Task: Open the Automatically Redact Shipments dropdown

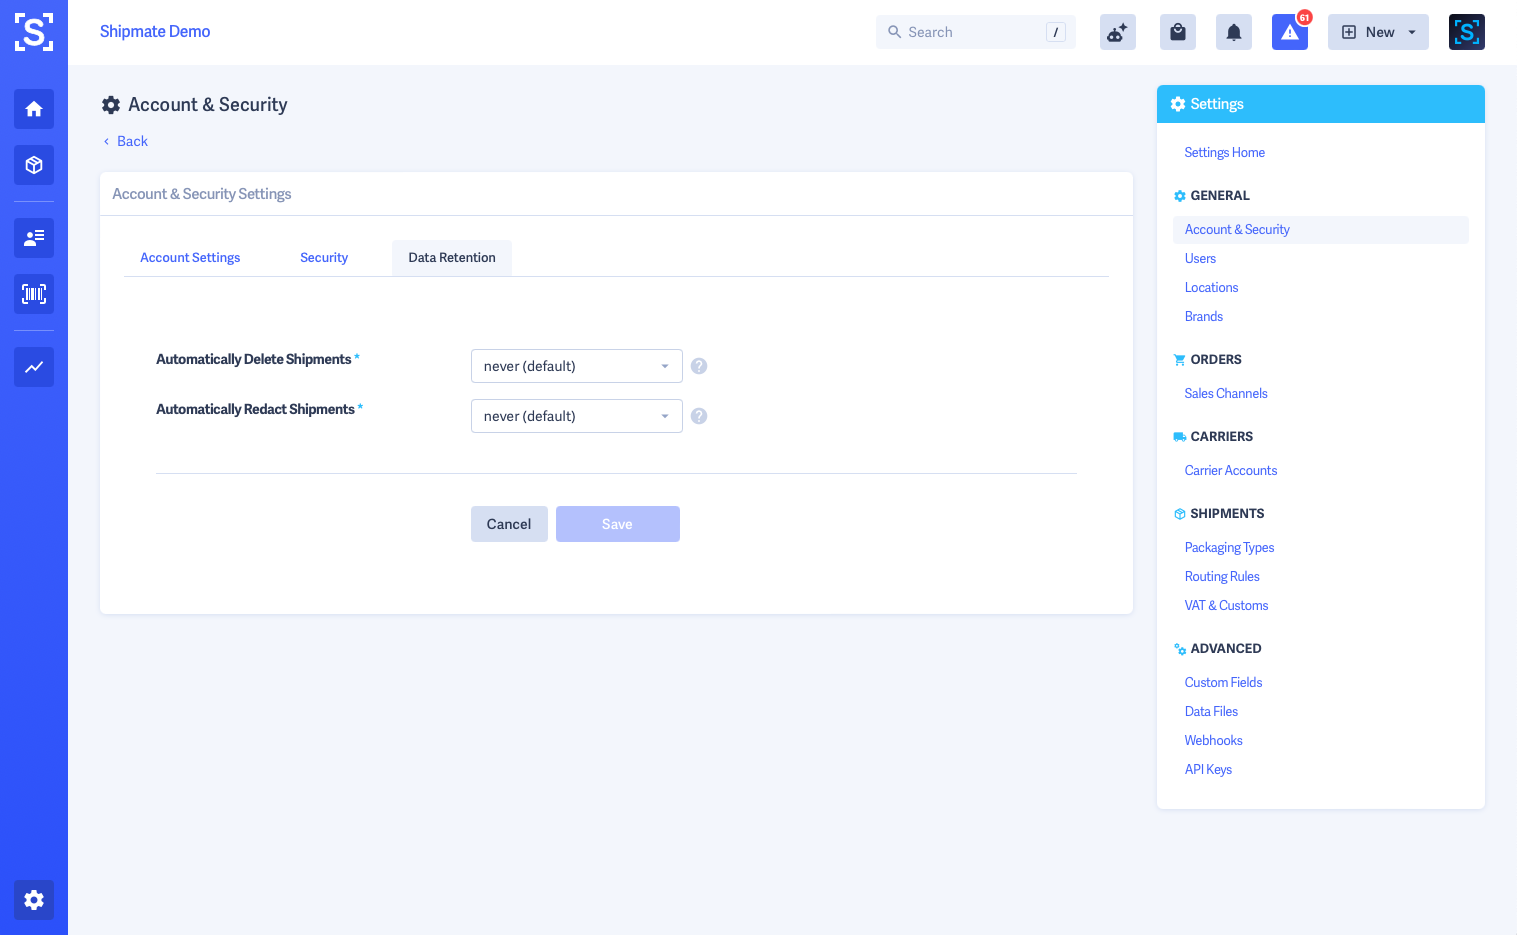Action: tap(576, 416)
